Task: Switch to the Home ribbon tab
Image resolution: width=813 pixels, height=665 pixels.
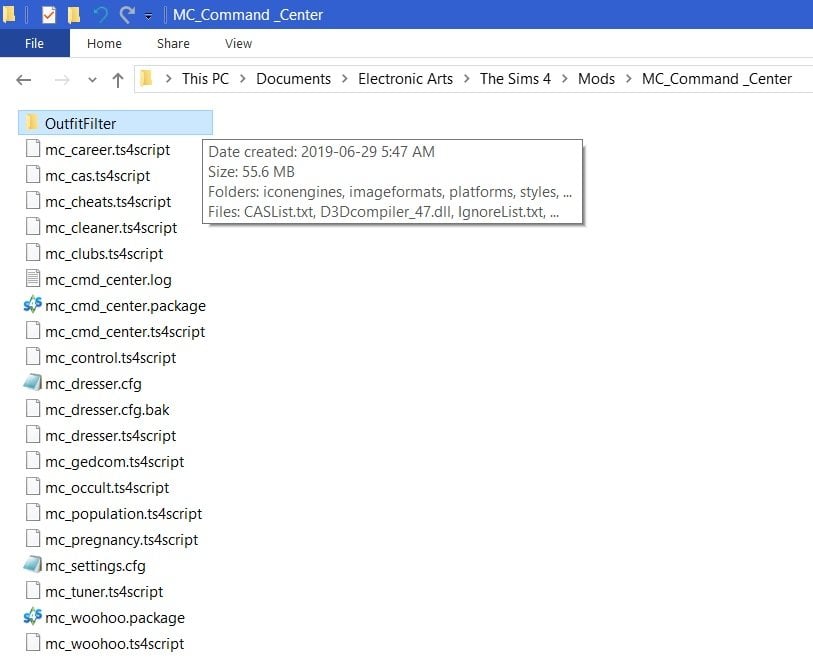Action: [104, 44]
